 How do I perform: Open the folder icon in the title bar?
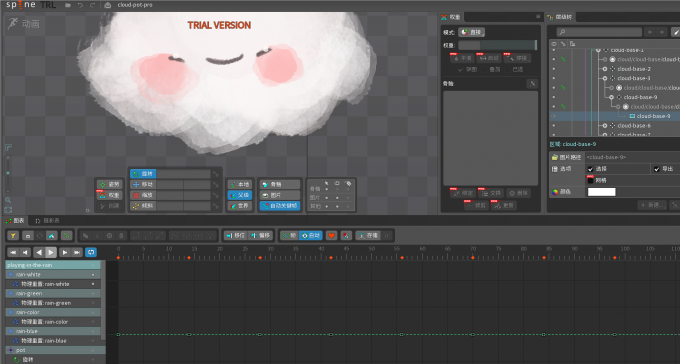[68, 5]
